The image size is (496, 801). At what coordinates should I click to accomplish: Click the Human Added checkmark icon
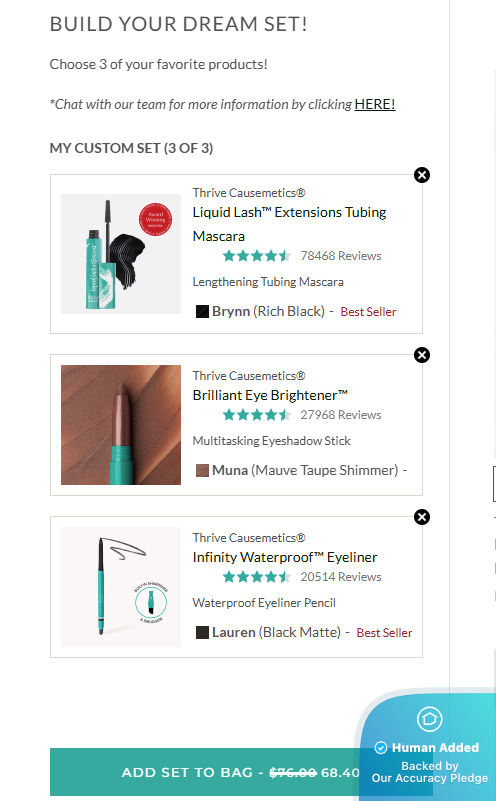(x=381, y=748)
